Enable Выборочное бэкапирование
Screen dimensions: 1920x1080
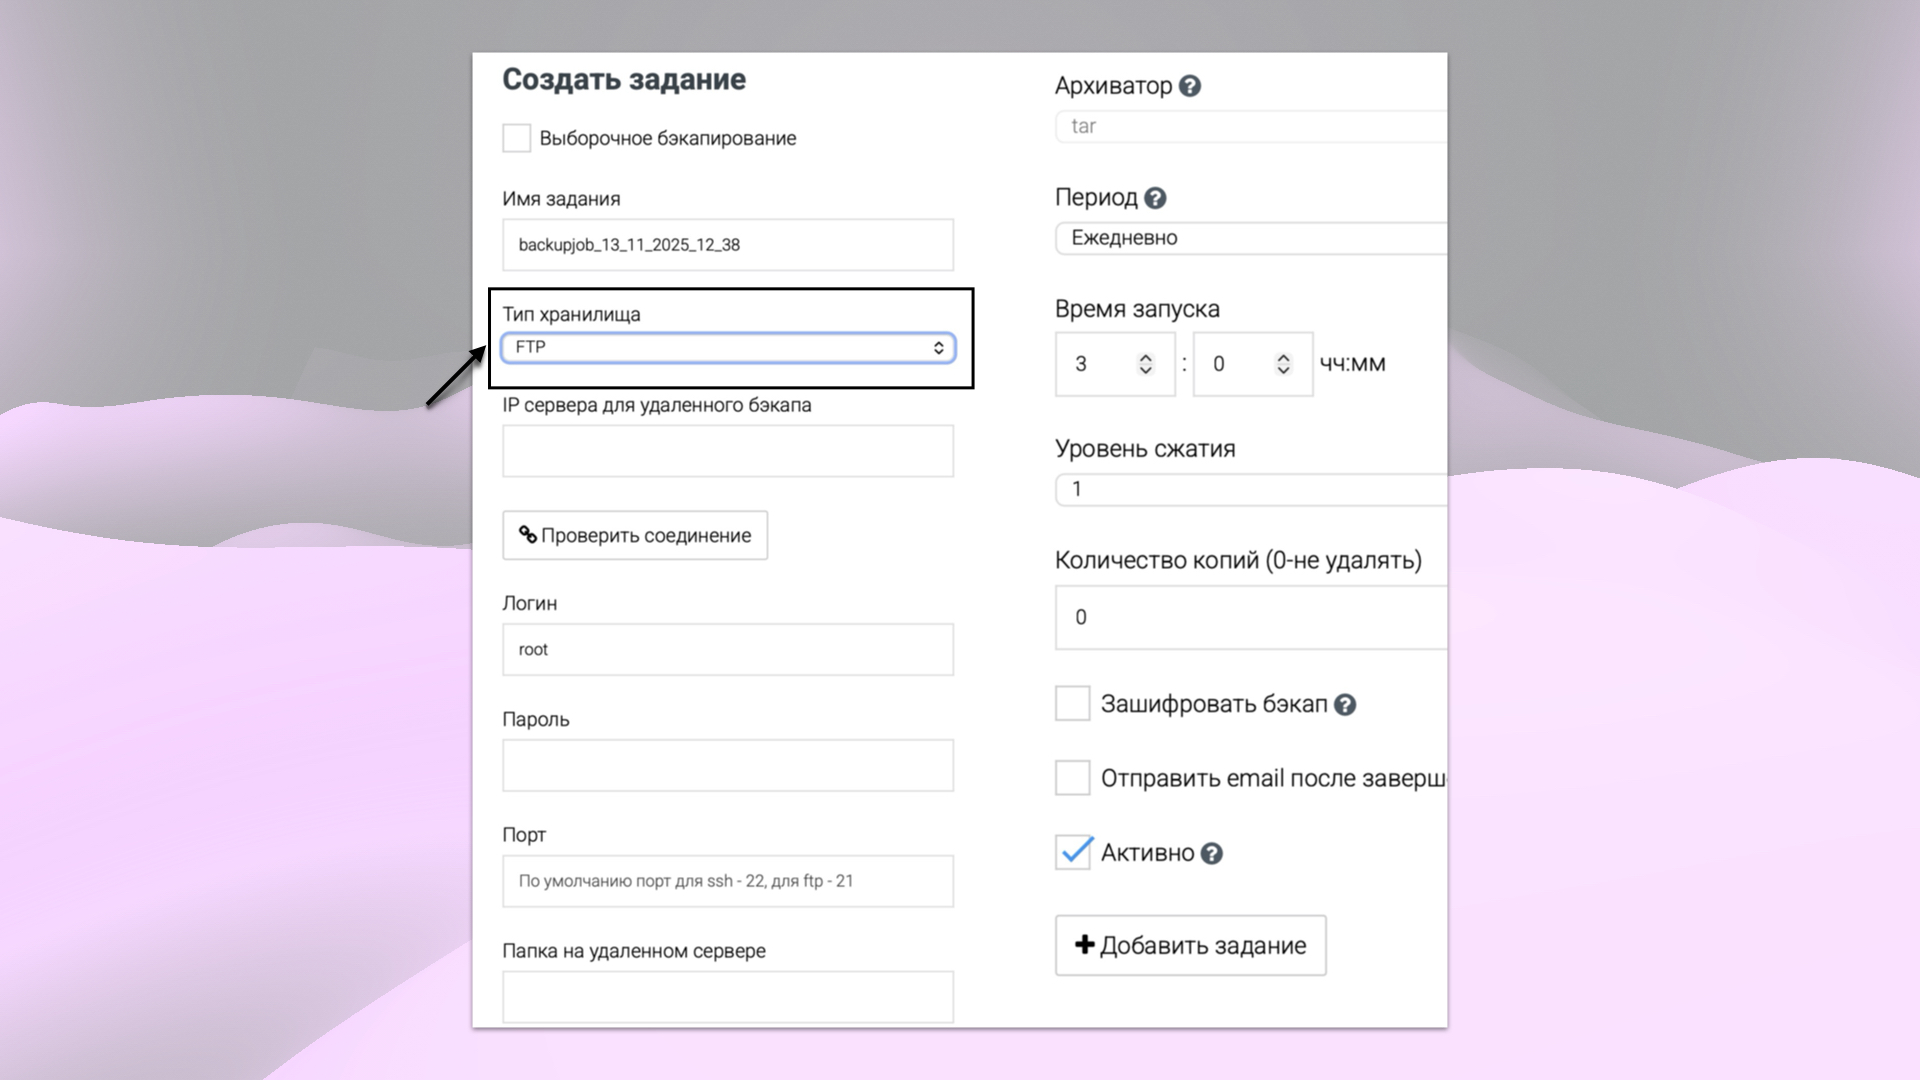point(516,138)
